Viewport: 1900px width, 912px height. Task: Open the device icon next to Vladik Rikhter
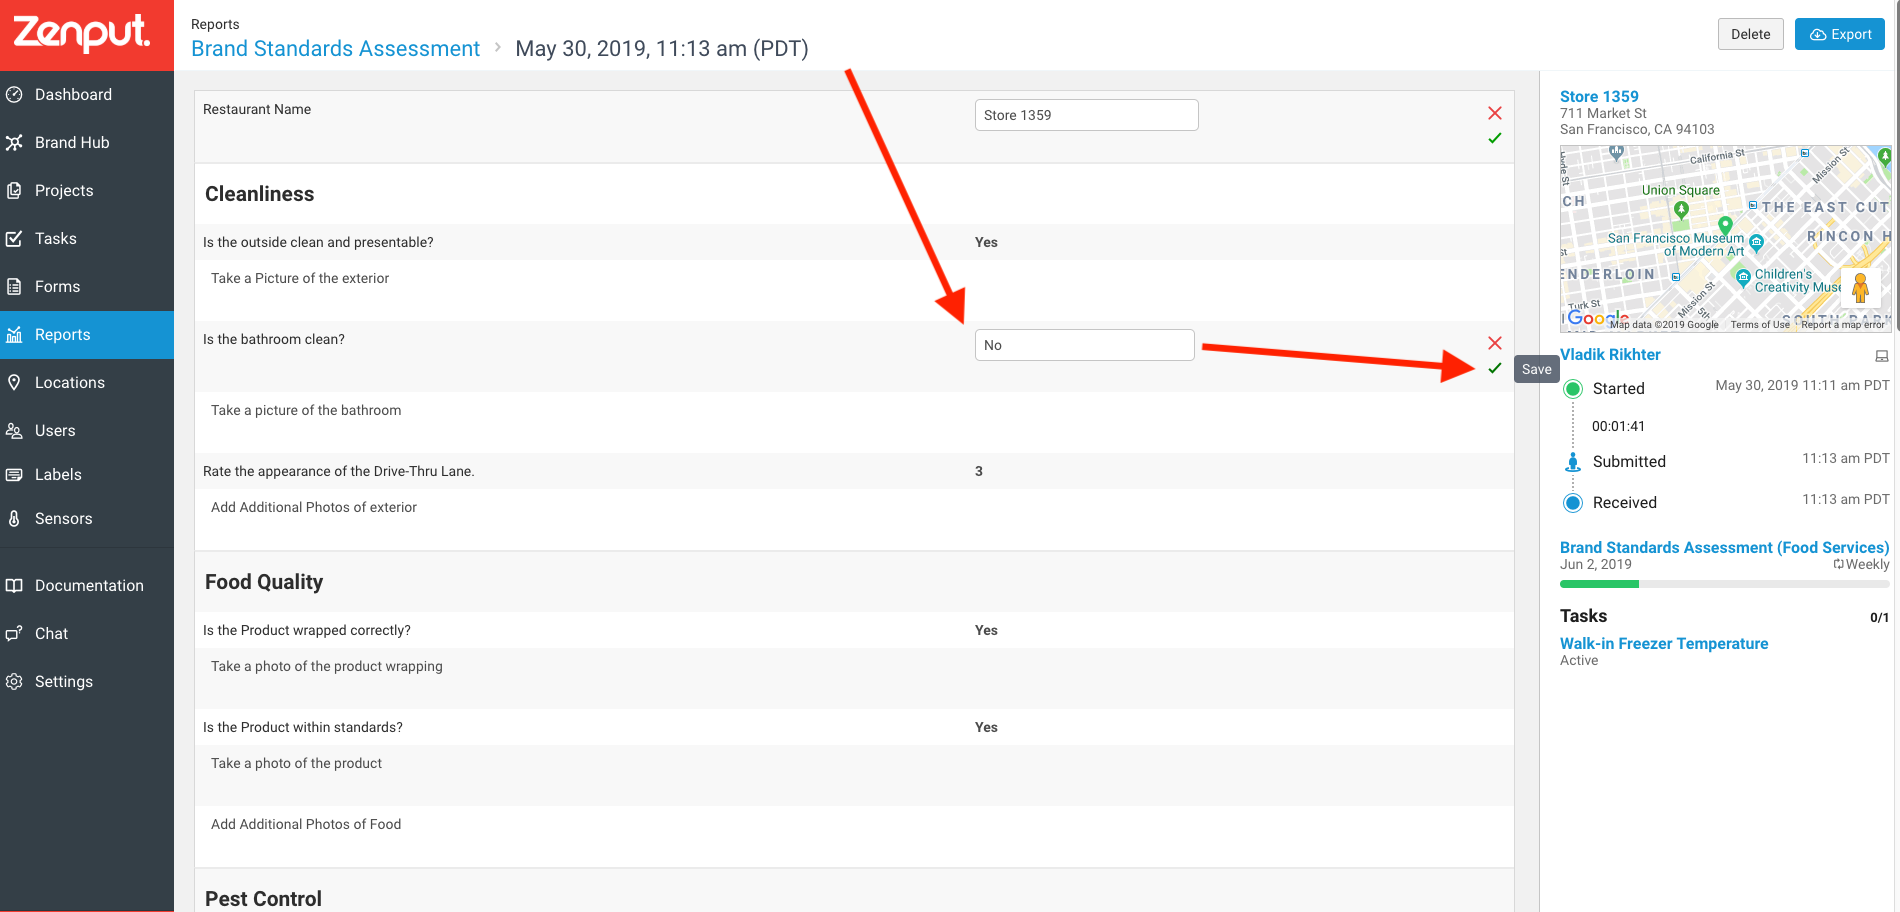coord(1881,356)
